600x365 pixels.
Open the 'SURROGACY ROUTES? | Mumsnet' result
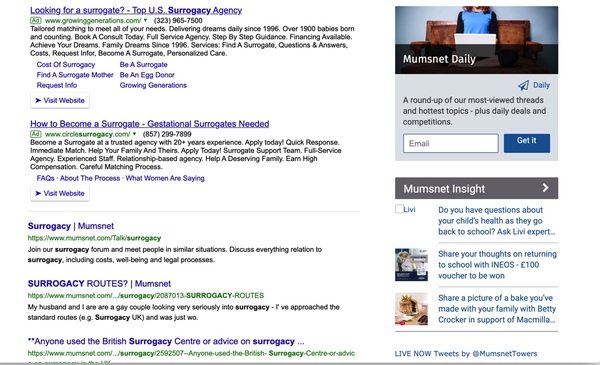click(x=99, y=284)
